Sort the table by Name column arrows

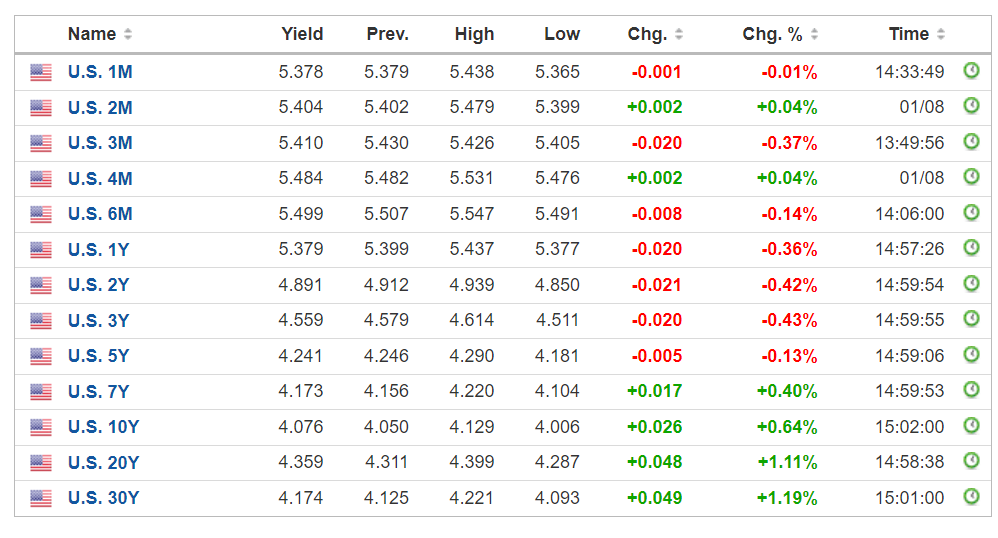pyautogui.click(x=128, y=34)
